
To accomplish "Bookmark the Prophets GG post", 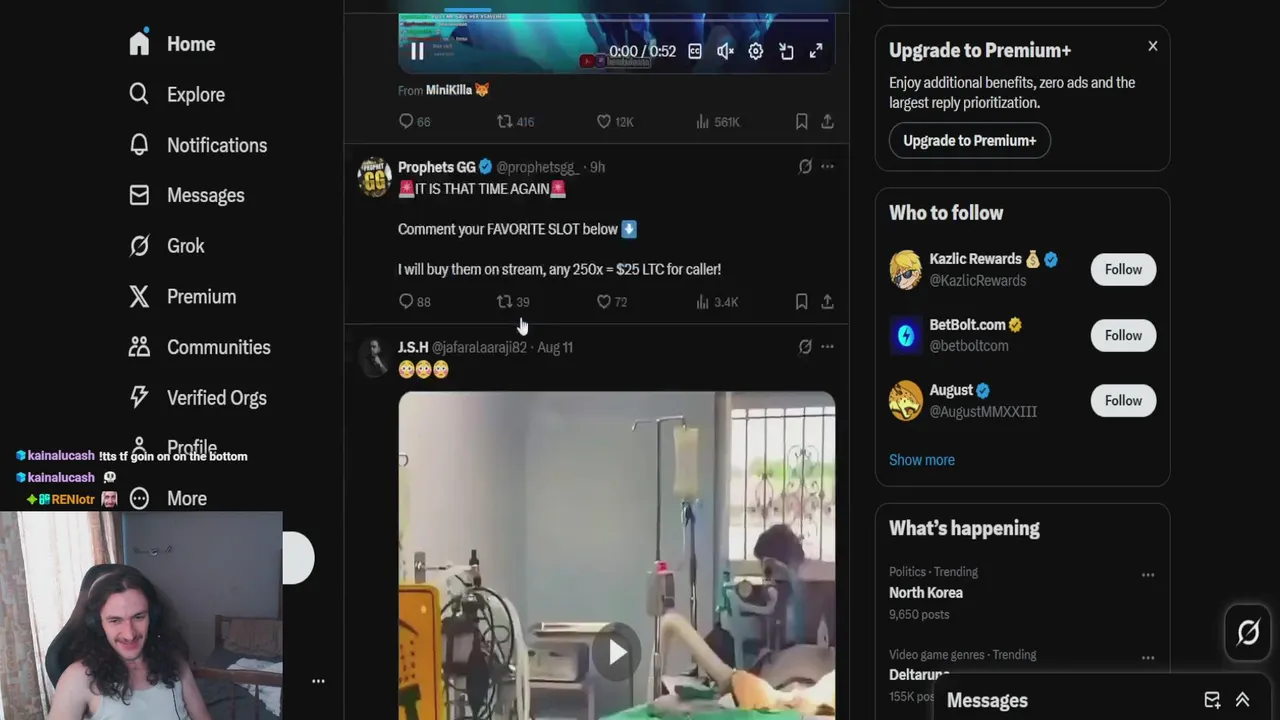I will click(801, 301).
